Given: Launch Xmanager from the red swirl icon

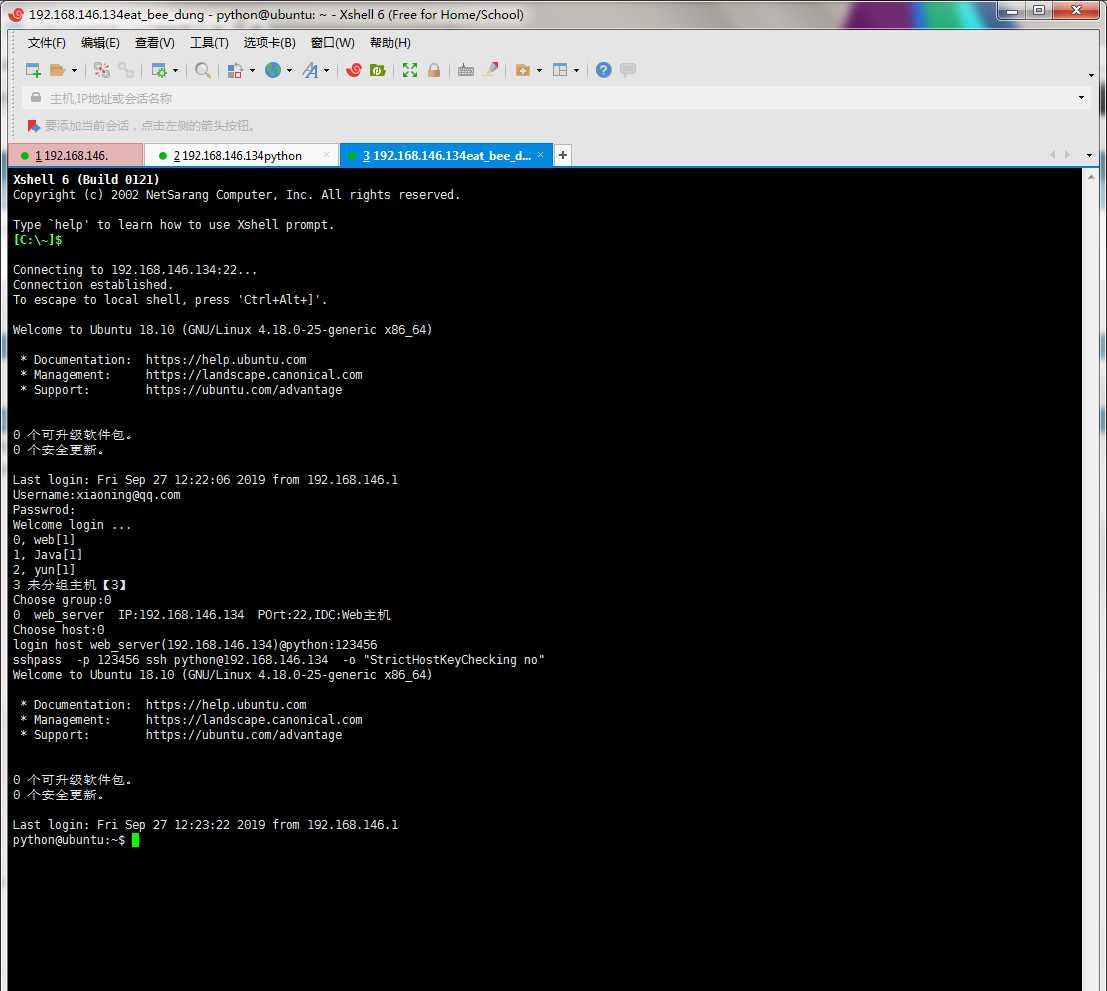Looking at the screenshot, I should (354, 70).
